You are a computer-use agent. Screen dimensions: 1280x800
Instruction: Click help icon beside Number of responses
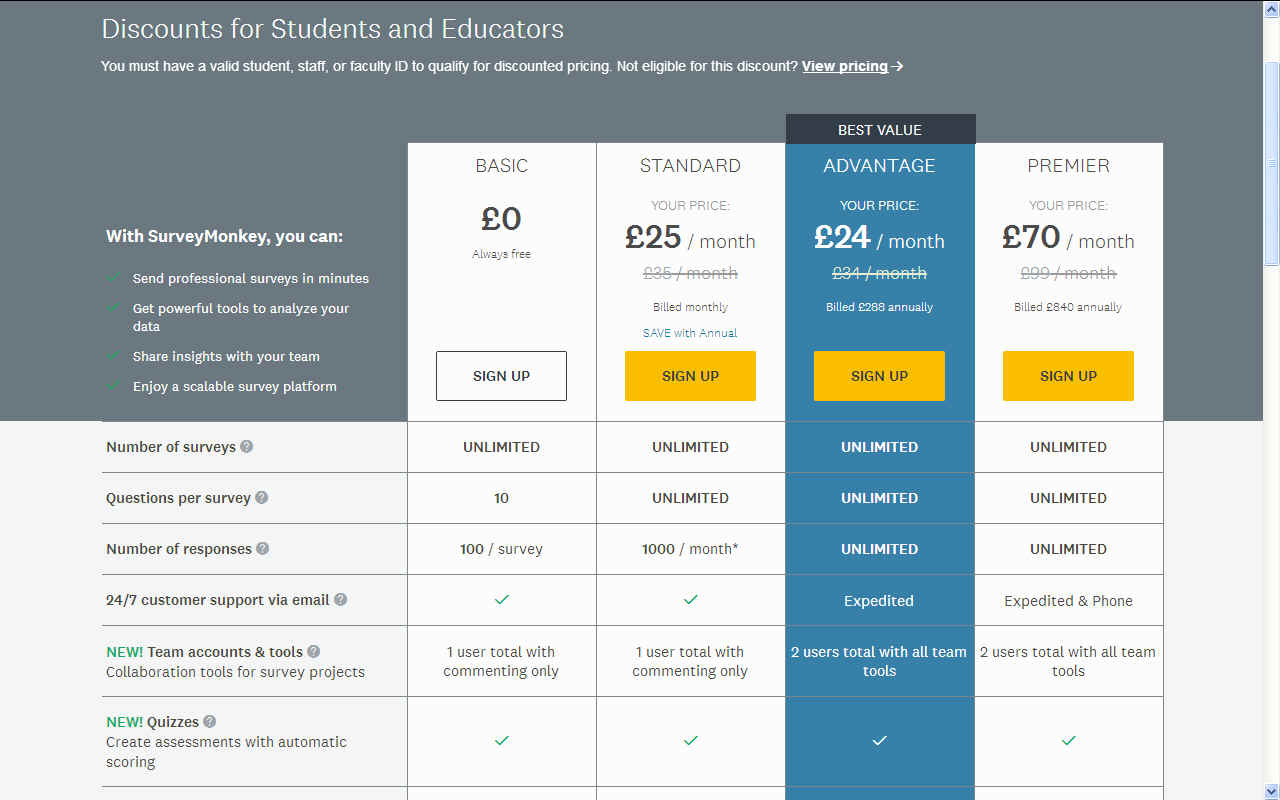tap(262, 548)
